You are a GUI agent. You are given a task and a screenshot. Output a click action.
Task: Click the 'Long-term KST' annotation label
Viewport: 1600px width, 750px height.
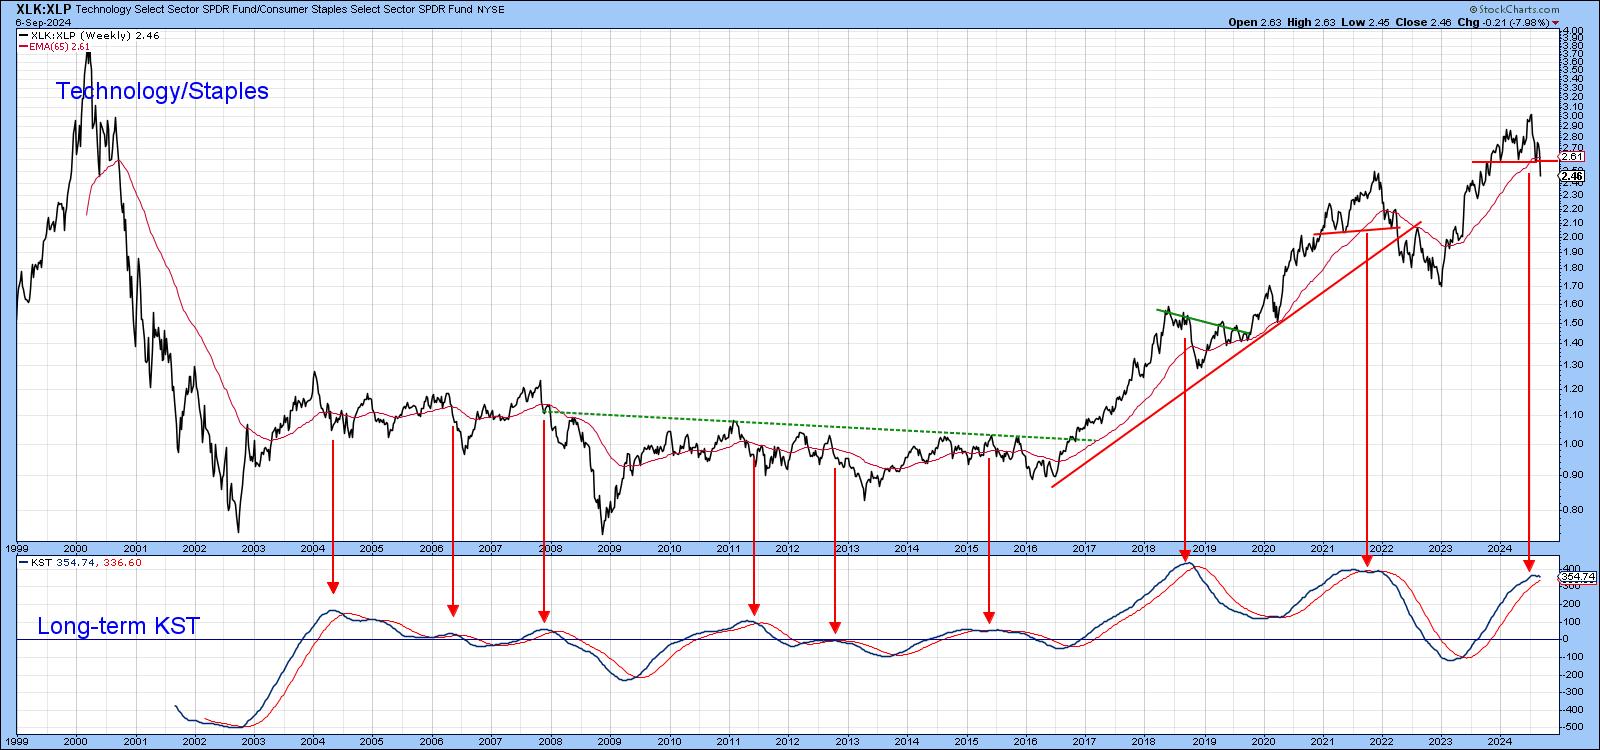[118, 627]
